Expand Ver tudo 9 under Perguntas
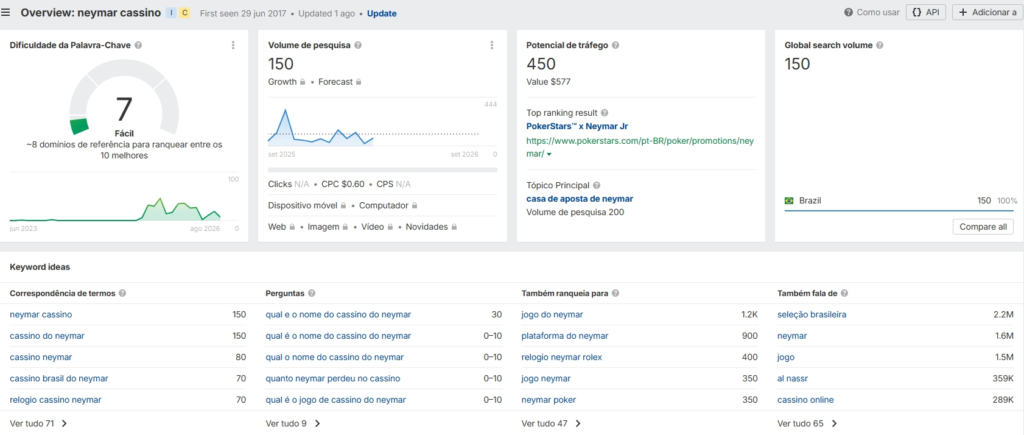Viewport: 1024px width, 435px height. tap(293, 423)
